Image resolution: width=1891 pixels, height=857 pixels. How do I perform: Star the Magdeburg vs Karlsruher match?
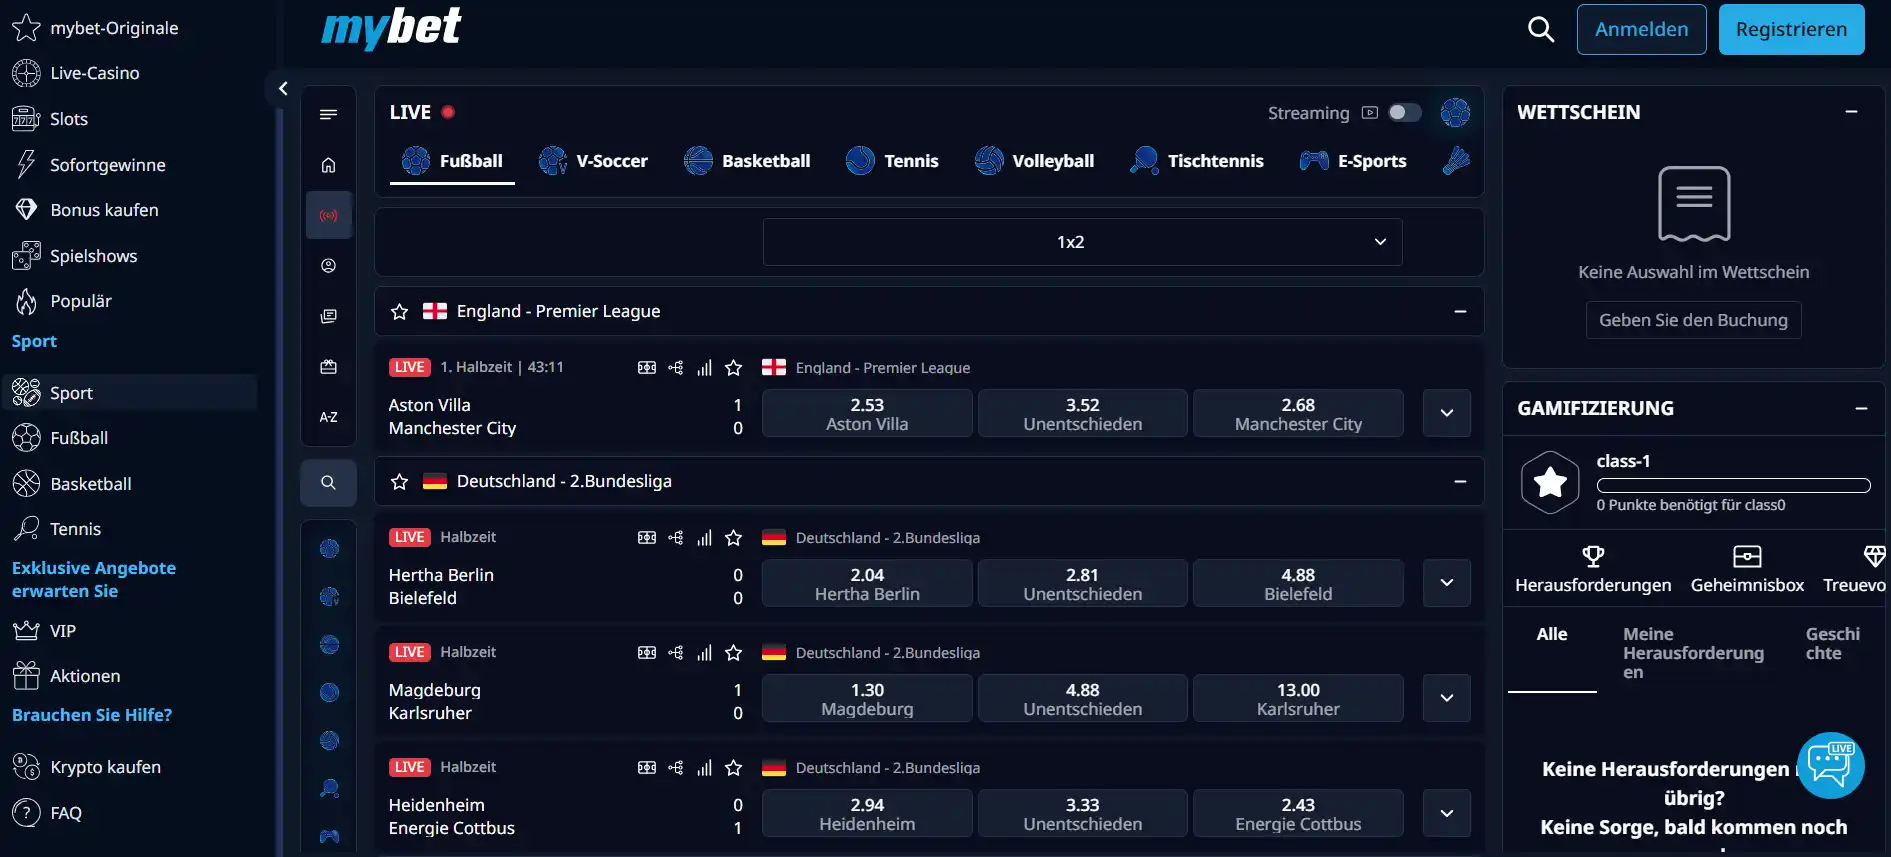pos(733,653)
